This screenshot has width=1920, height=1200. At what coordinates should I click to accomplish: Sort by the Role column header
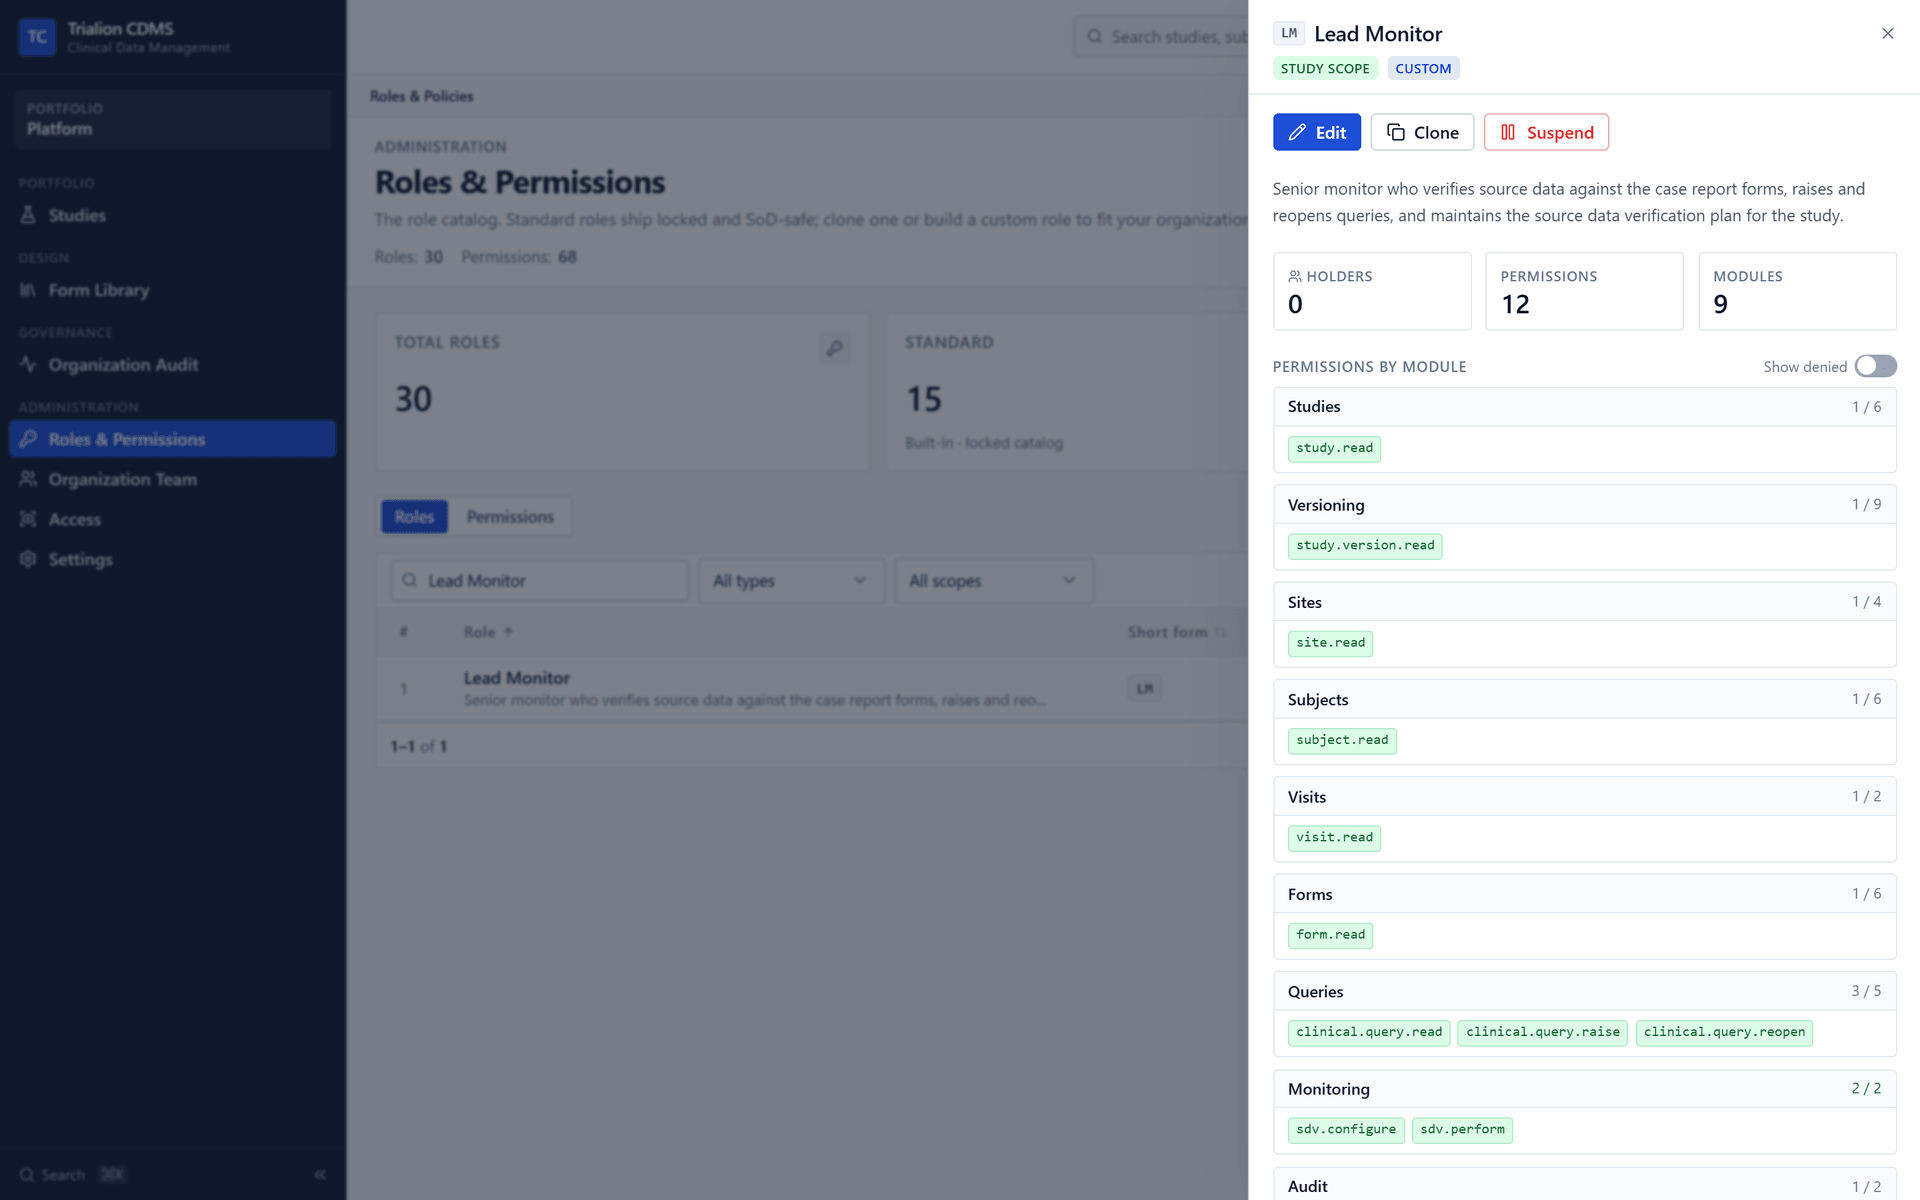point(488,632)
